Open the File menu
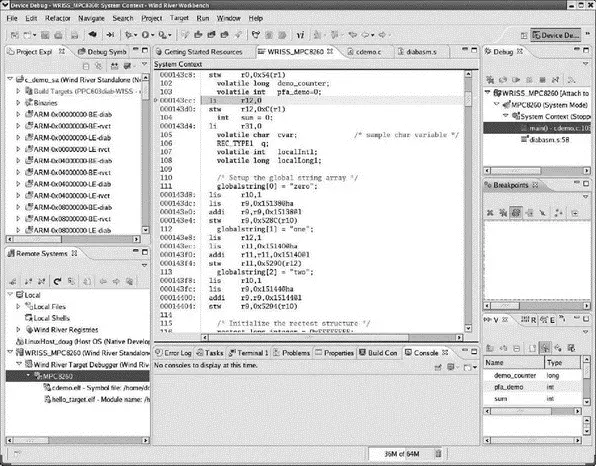This screenshot has height=466, width=596. [12, 18]
